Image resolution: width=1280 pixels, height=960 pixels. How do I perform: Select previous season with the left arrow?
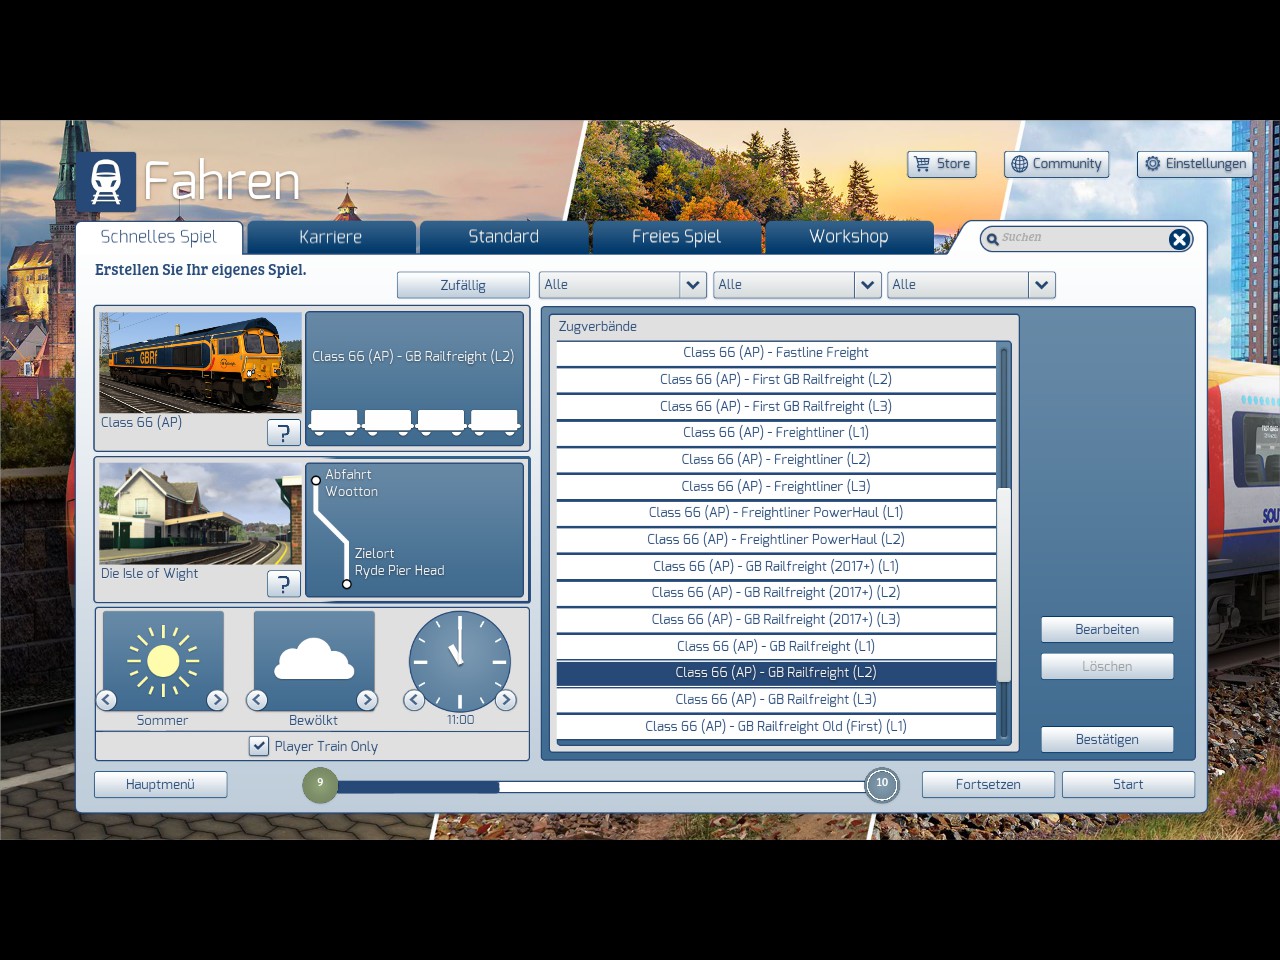107,700
